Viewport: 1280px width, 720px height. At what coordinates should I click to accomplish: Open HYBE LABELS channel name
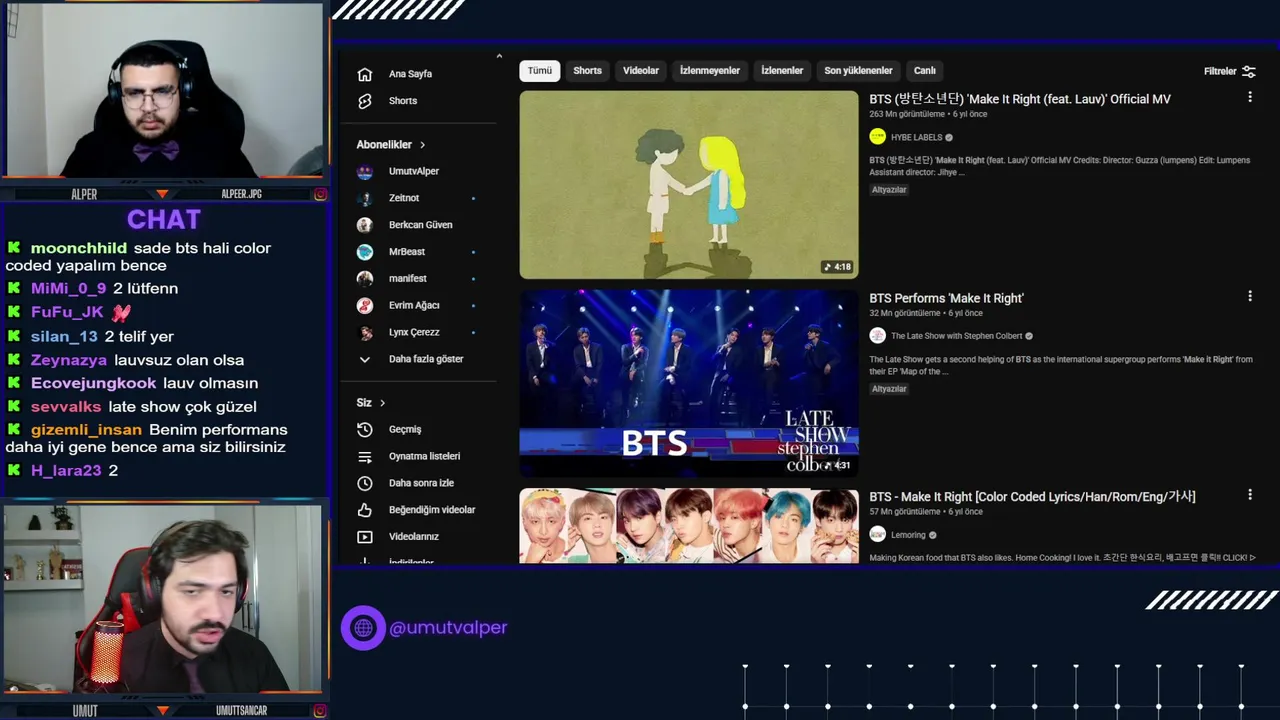(917, 138)
